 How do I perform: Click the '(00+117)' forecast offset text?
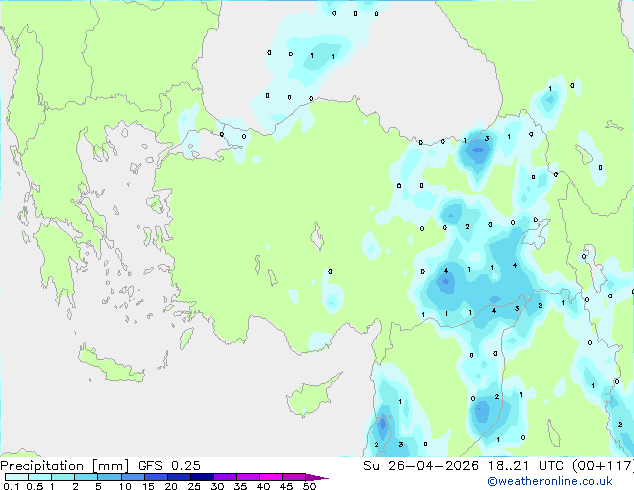click(x=602, y=466)
